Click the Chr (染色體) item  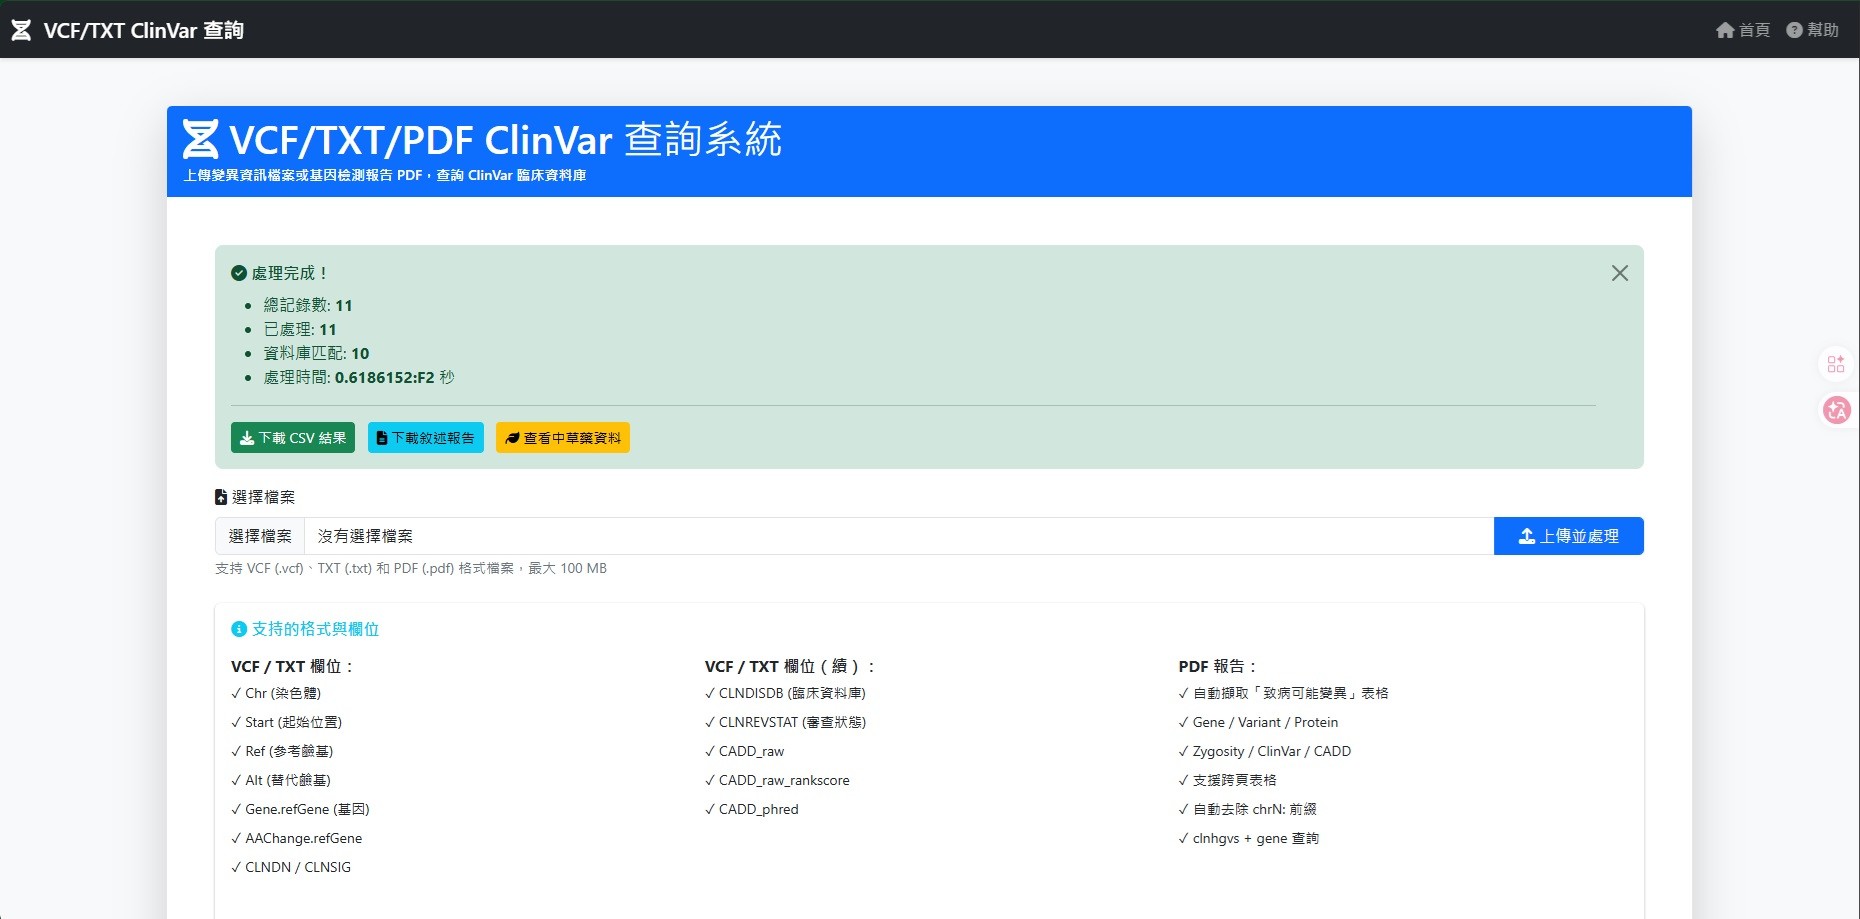(x=276, y=693)
